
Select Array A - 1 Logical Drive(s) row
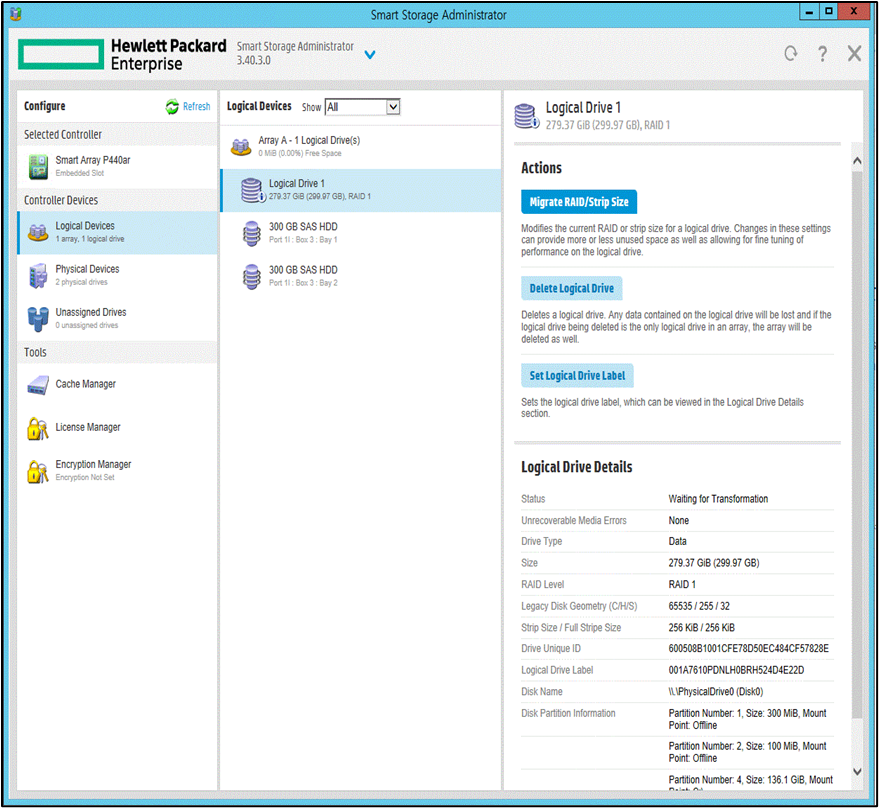tap(360, 147)
